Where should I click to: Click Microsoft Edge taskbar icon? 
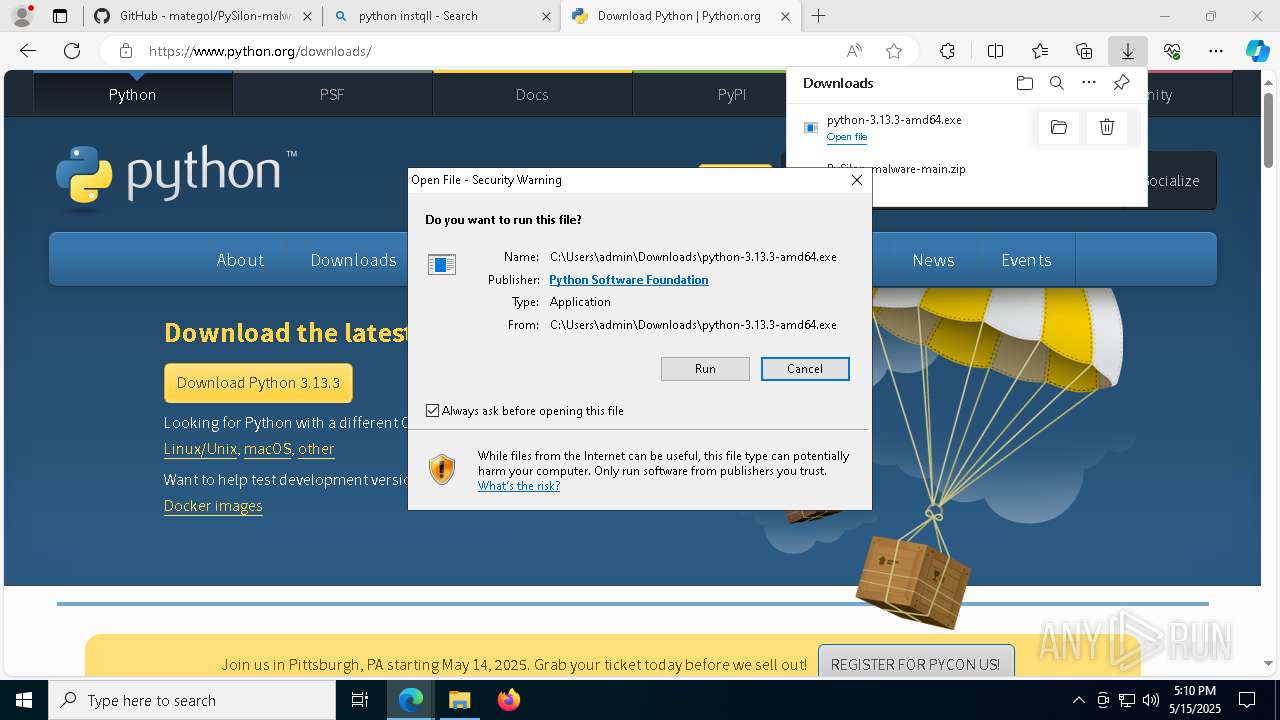[x=411, y=700]
